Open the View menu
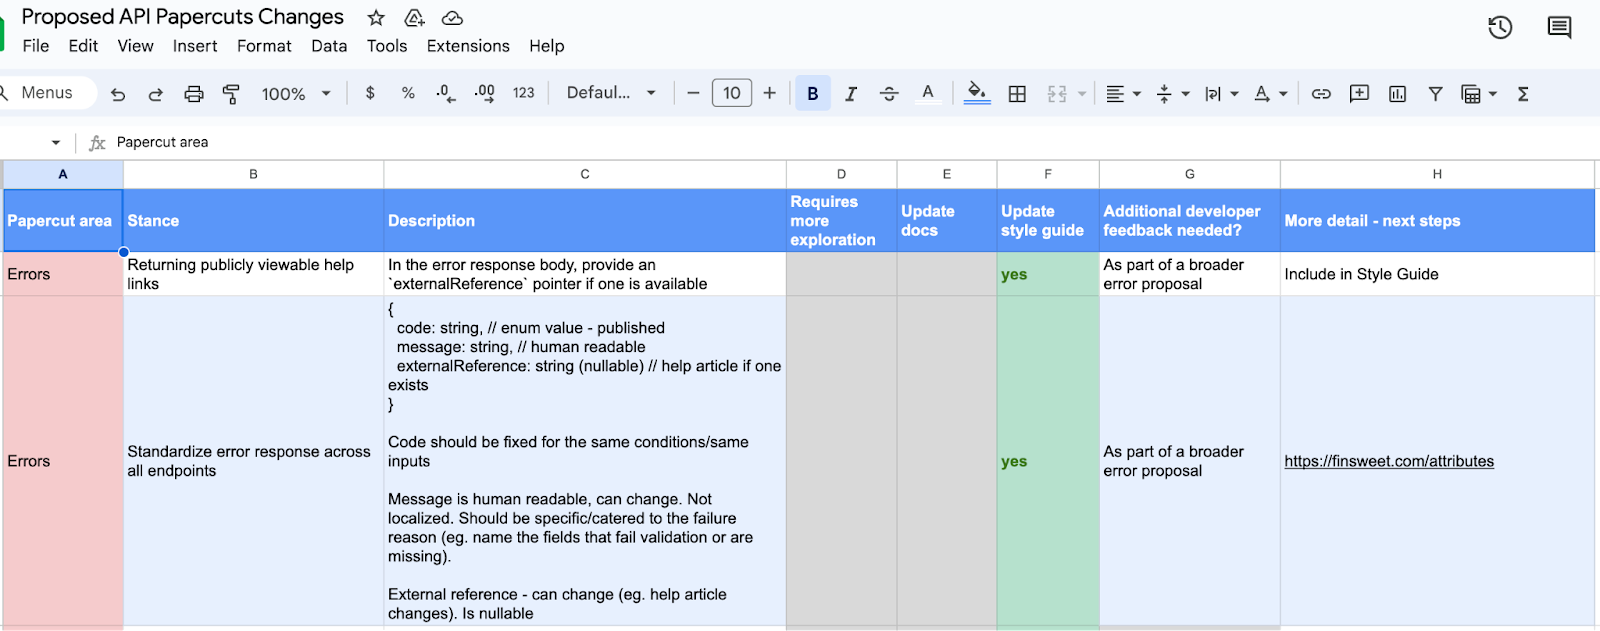Image resolution: width=1600 pixels, height=631 pixels. pos(135,46)
